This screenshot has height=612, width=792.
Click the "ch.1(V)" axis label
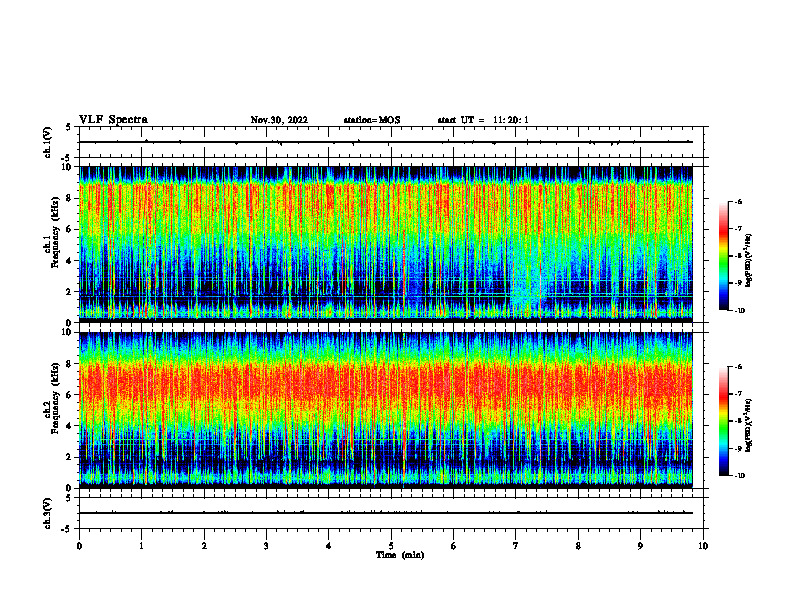tap(48, 142)
